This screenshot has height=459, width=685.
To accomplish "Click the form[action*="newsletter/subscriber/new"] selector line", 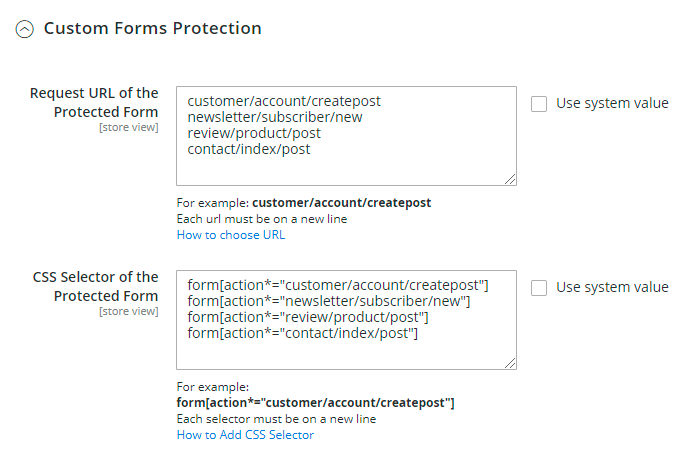I will coord(329,302).
